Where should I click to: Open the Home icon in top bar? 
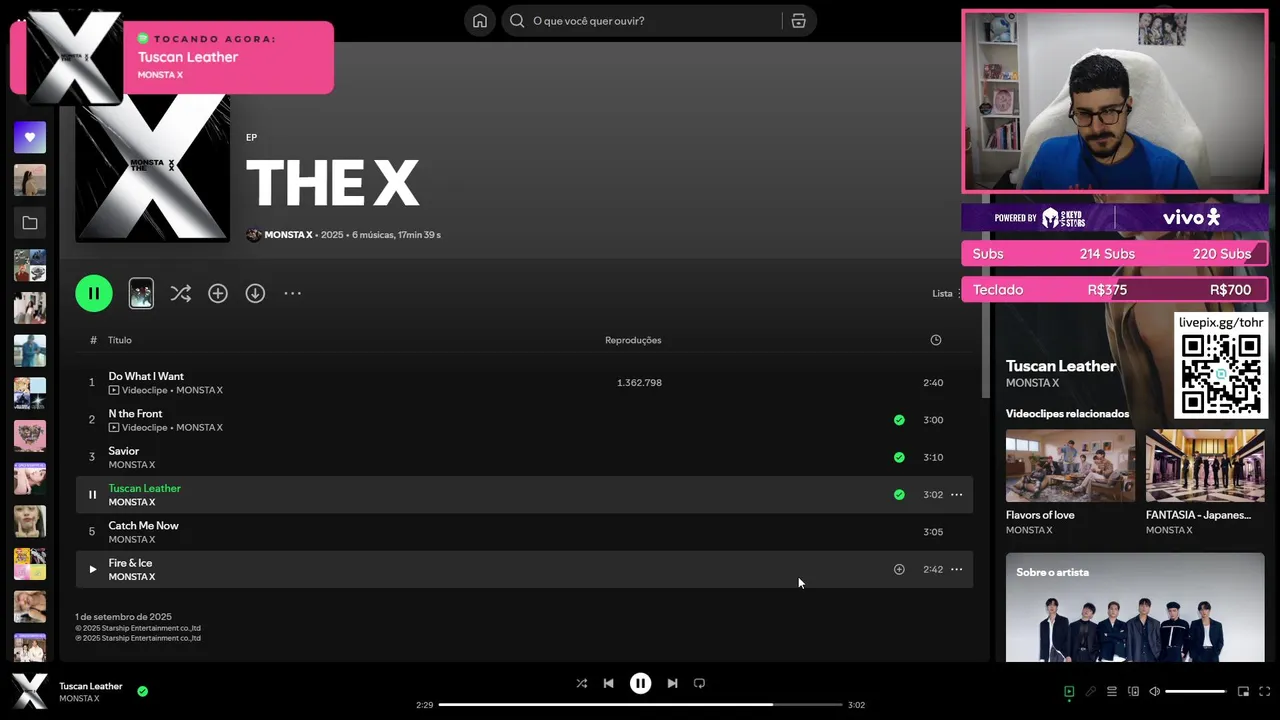tap(480, 21)
